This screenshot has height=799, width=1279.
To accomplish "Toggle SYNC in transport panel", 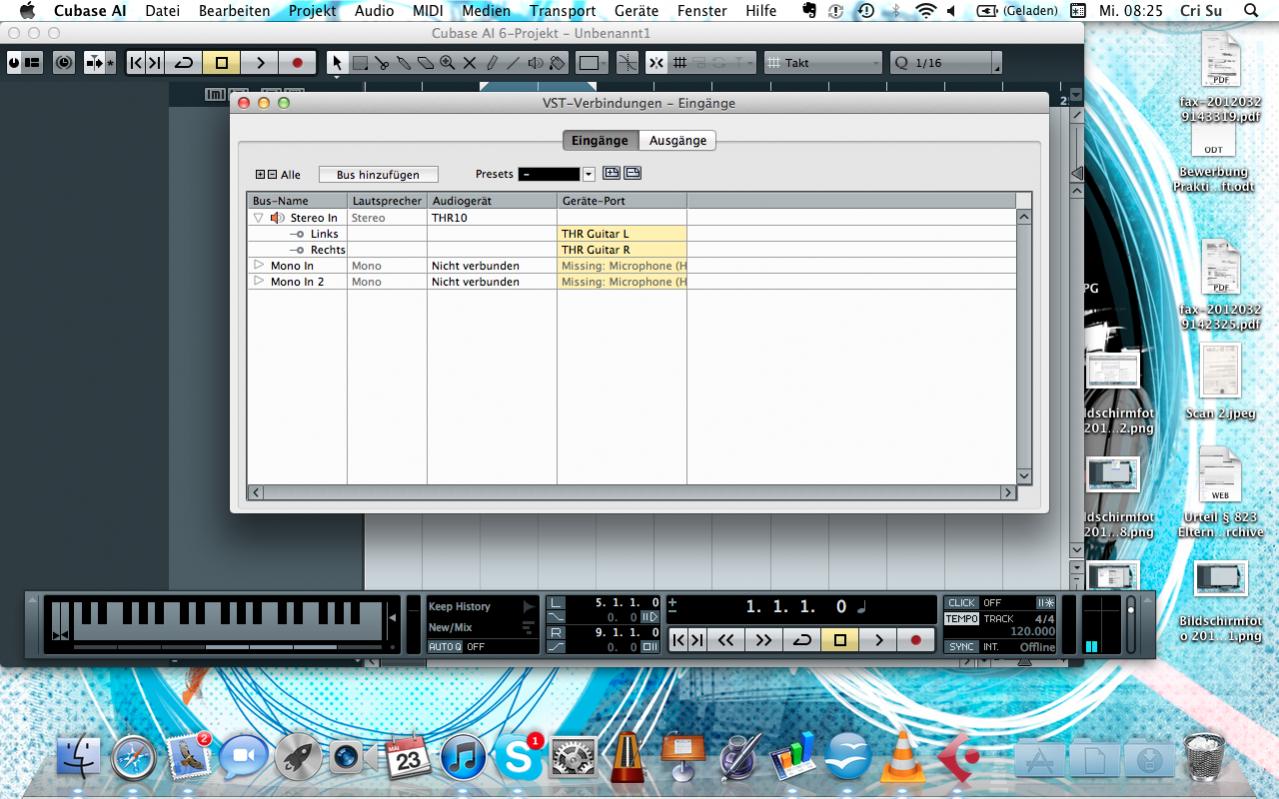I will [961, 647].
